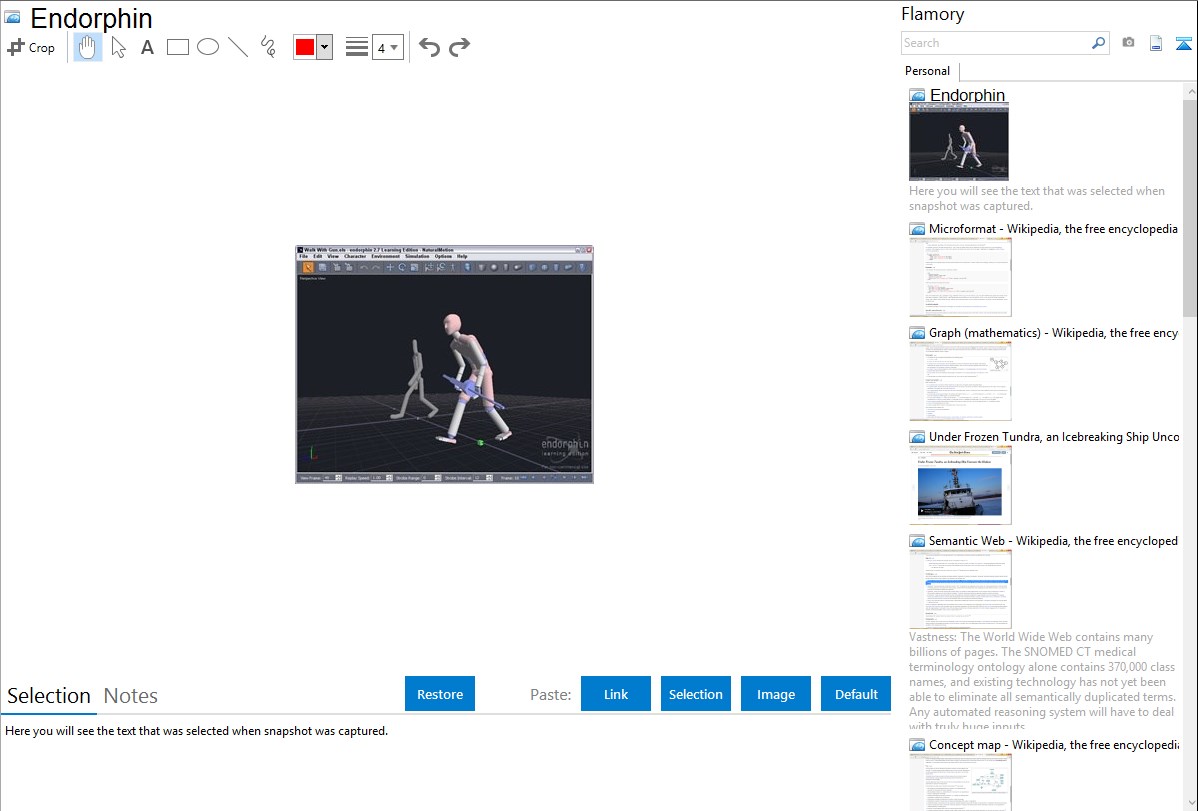Select the arrow pointer tool

pos(118,47)
